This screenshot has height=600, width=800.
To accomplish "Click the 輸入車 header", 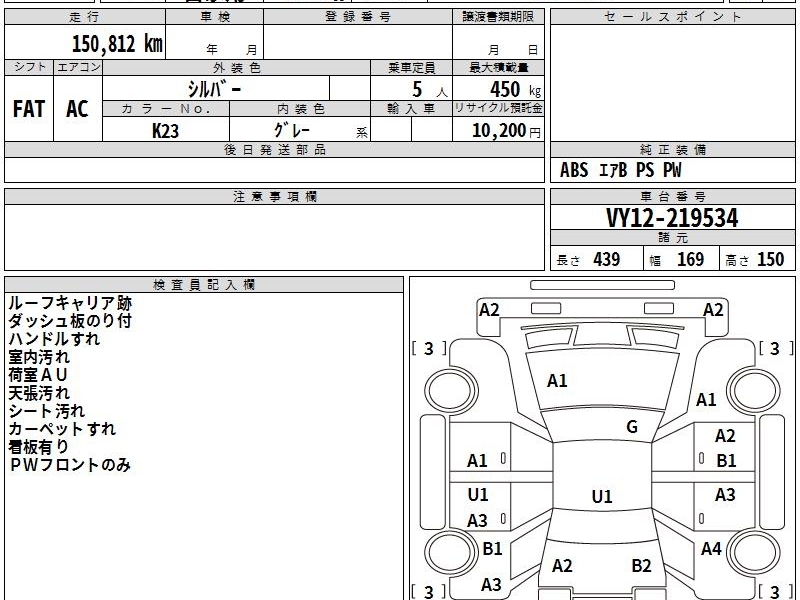I will 411,109.
